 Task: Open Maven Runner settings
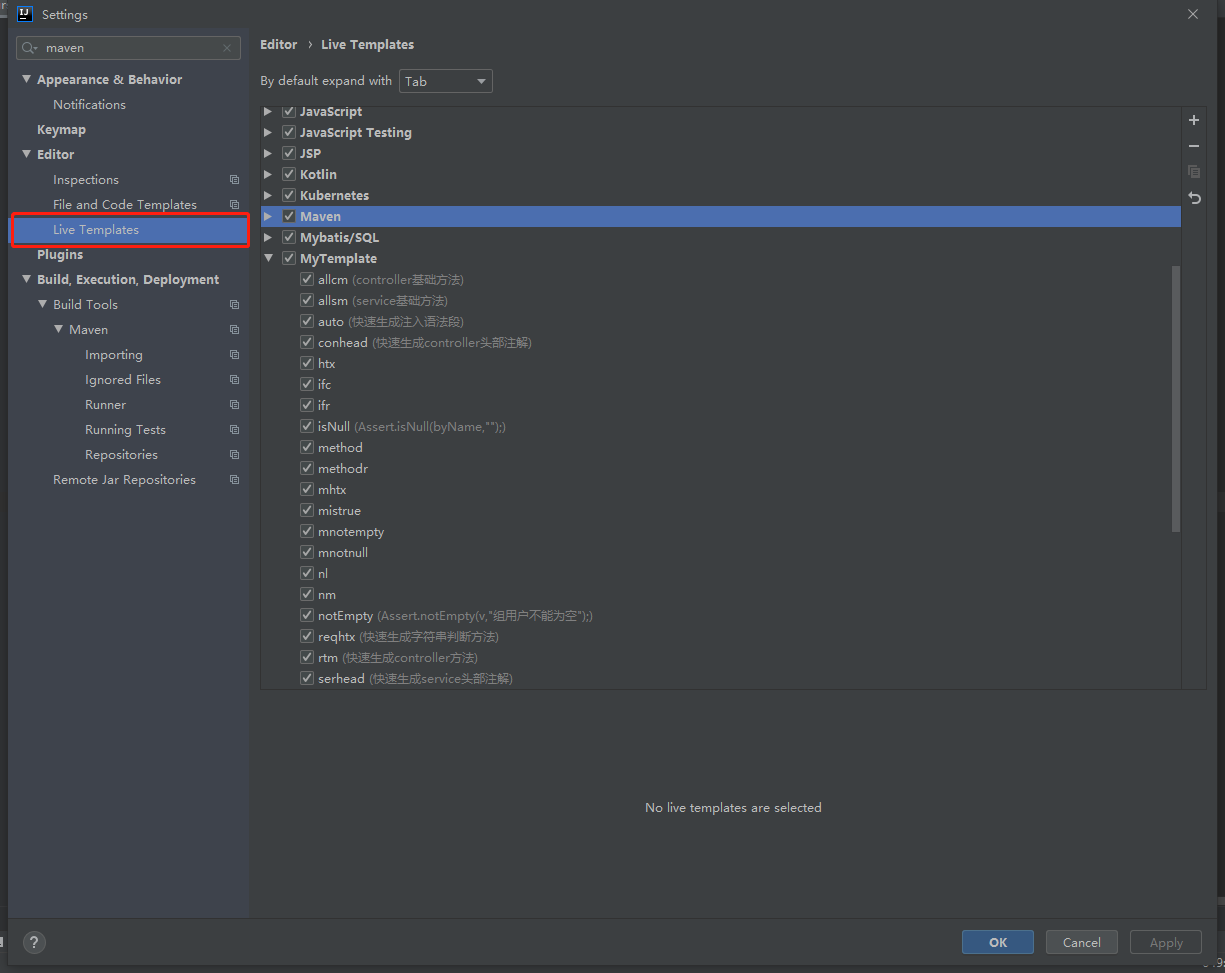point(105,405)
